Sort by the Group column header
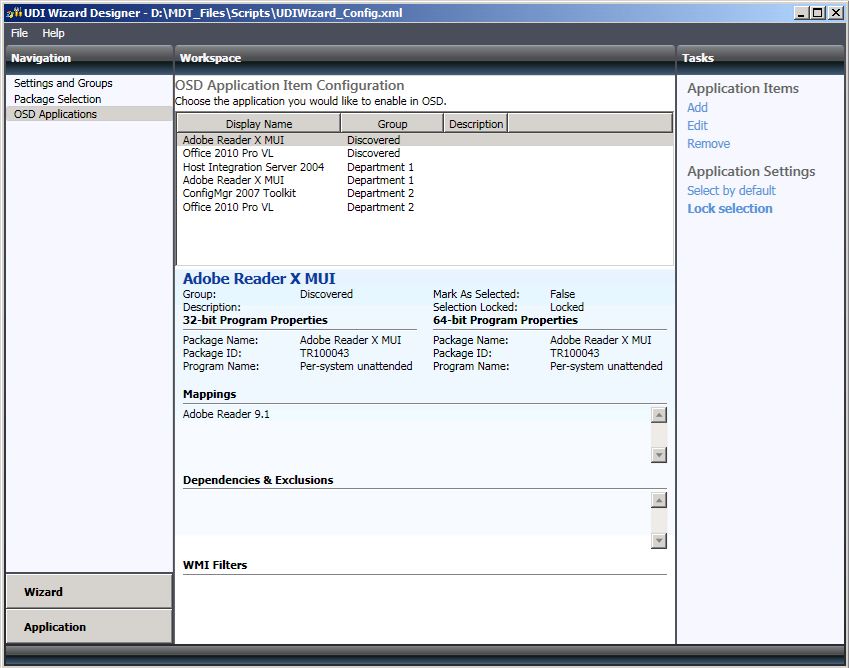Screen dimensions: 849x668 pos(392,123)
